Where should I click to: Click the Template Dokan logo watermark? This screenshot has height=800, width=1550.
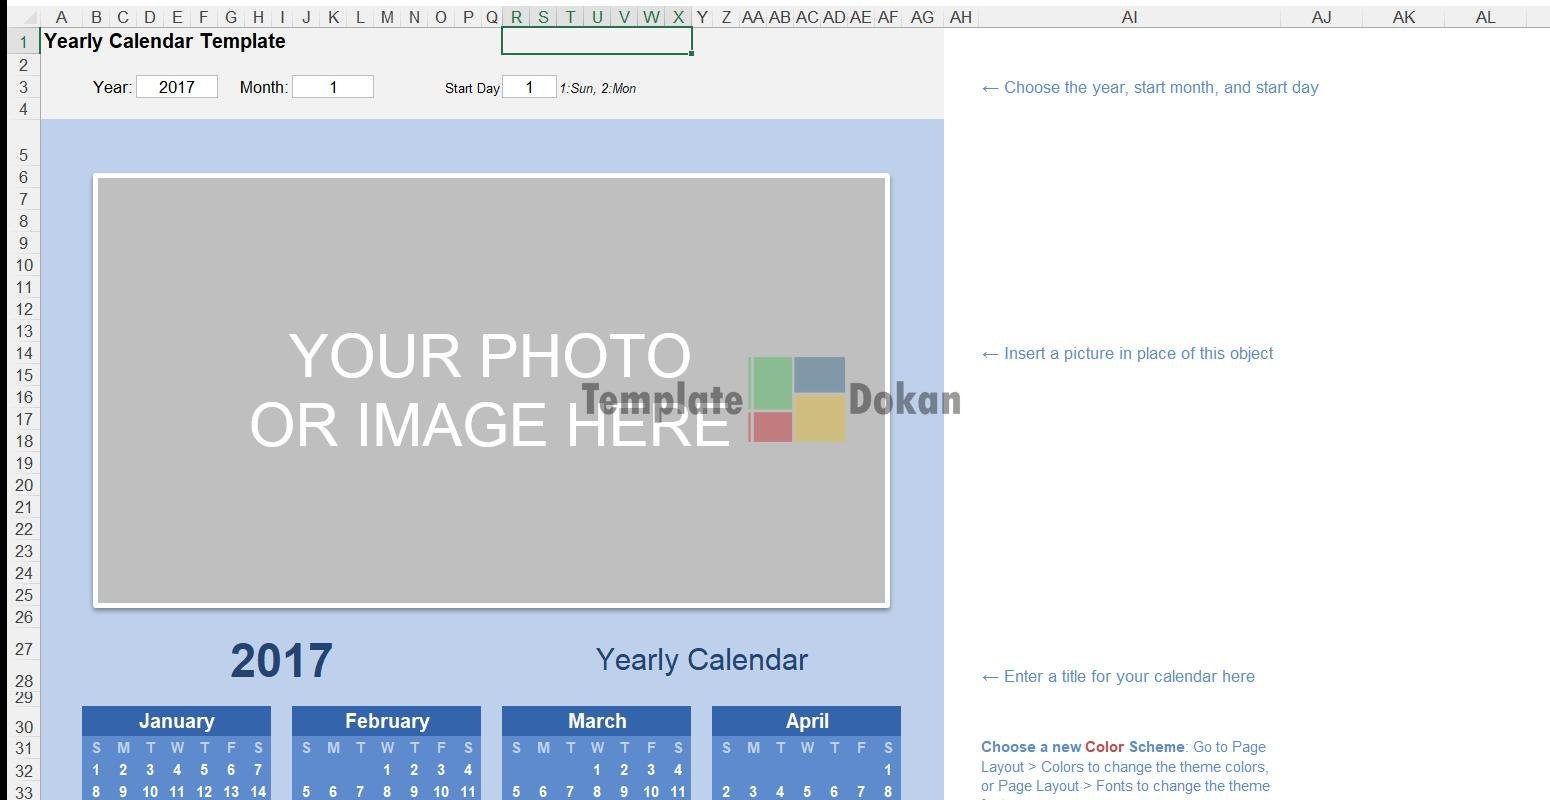click(797, 399)
